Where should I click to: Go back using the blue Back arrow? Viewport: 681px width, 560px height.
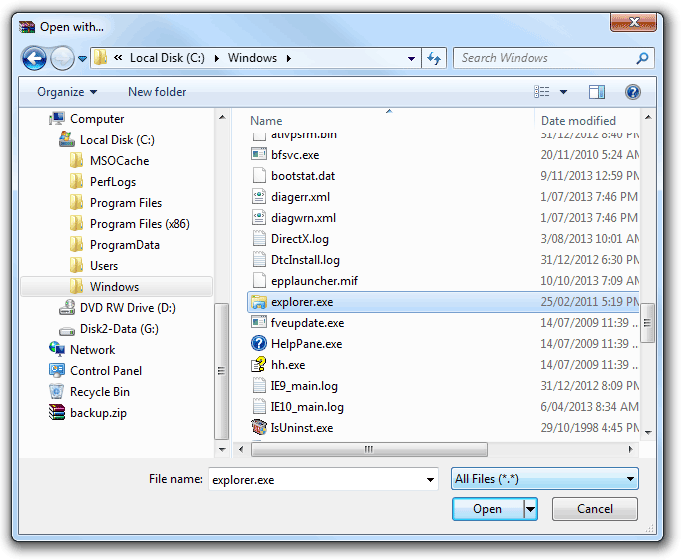click(34, 58)
